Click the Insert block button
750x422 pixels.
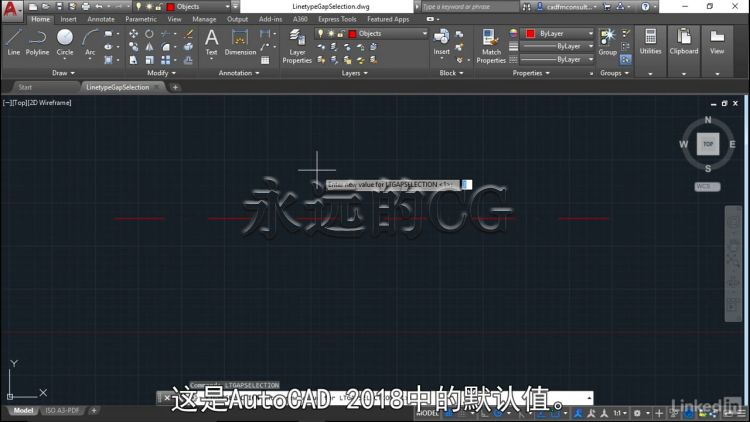pyautogui.click(x=441, y=42)
